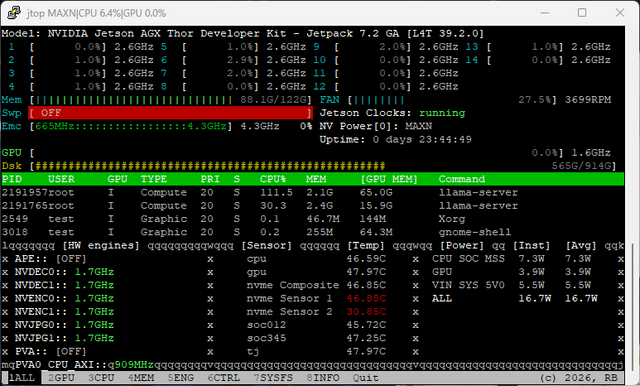Click the Model NVIDIA Jetson AGX Thor line
The height and width of the screenshot is (386, 640).
(243, 33)
